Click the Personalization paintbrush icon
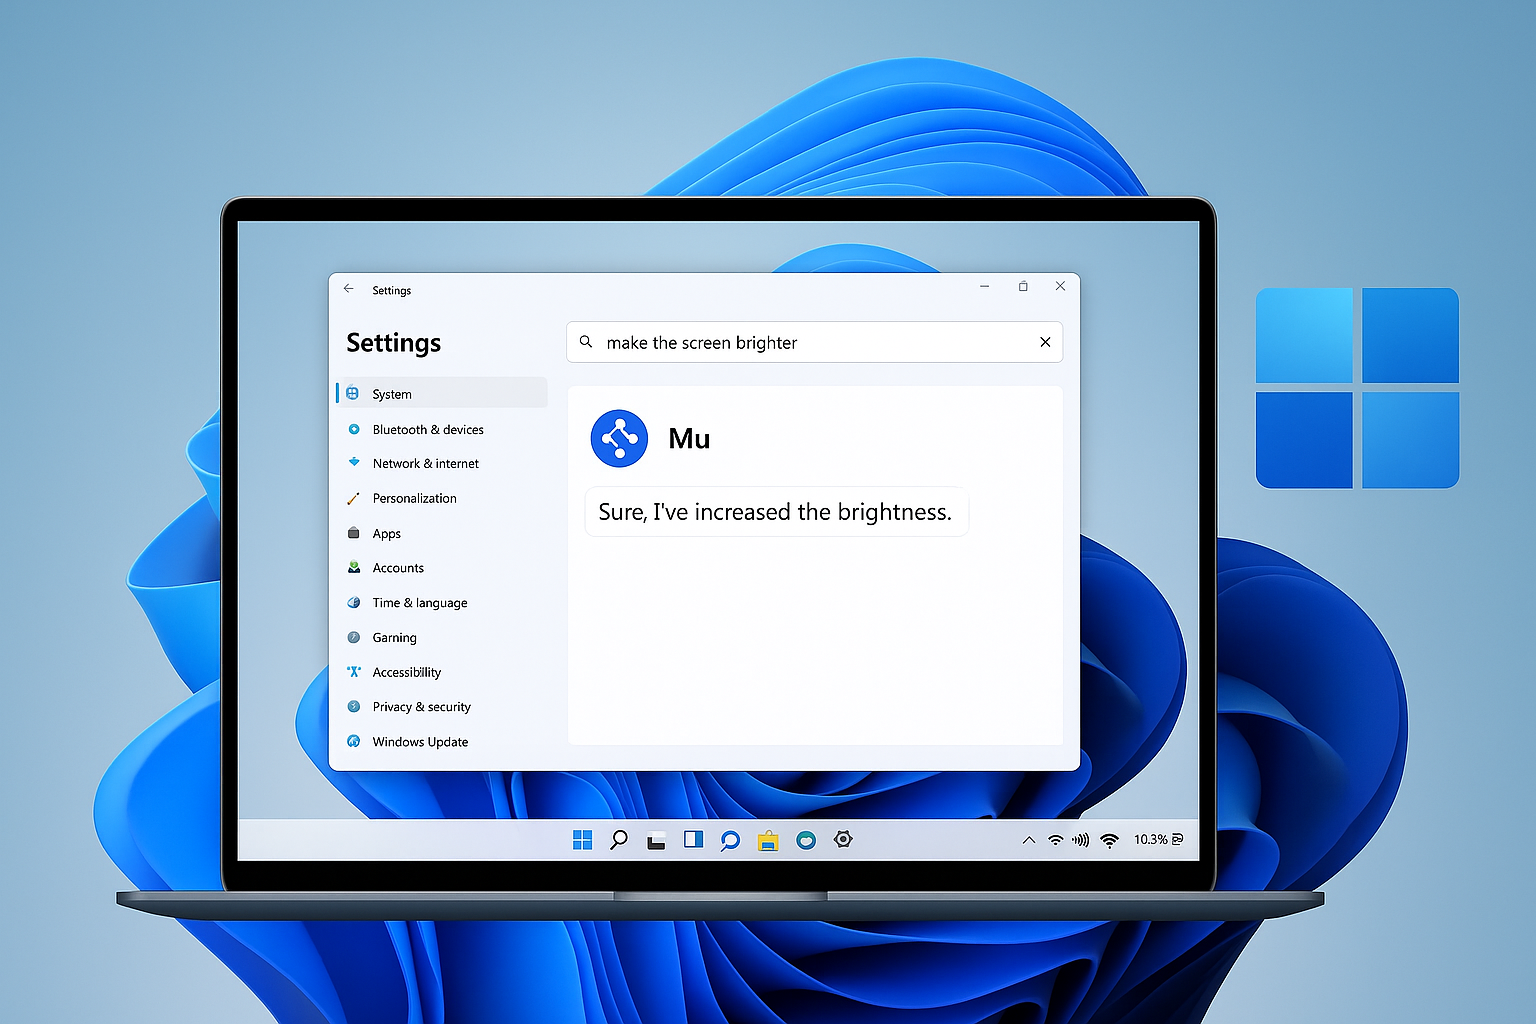The image size is (1536, 1024). [353, 498]
